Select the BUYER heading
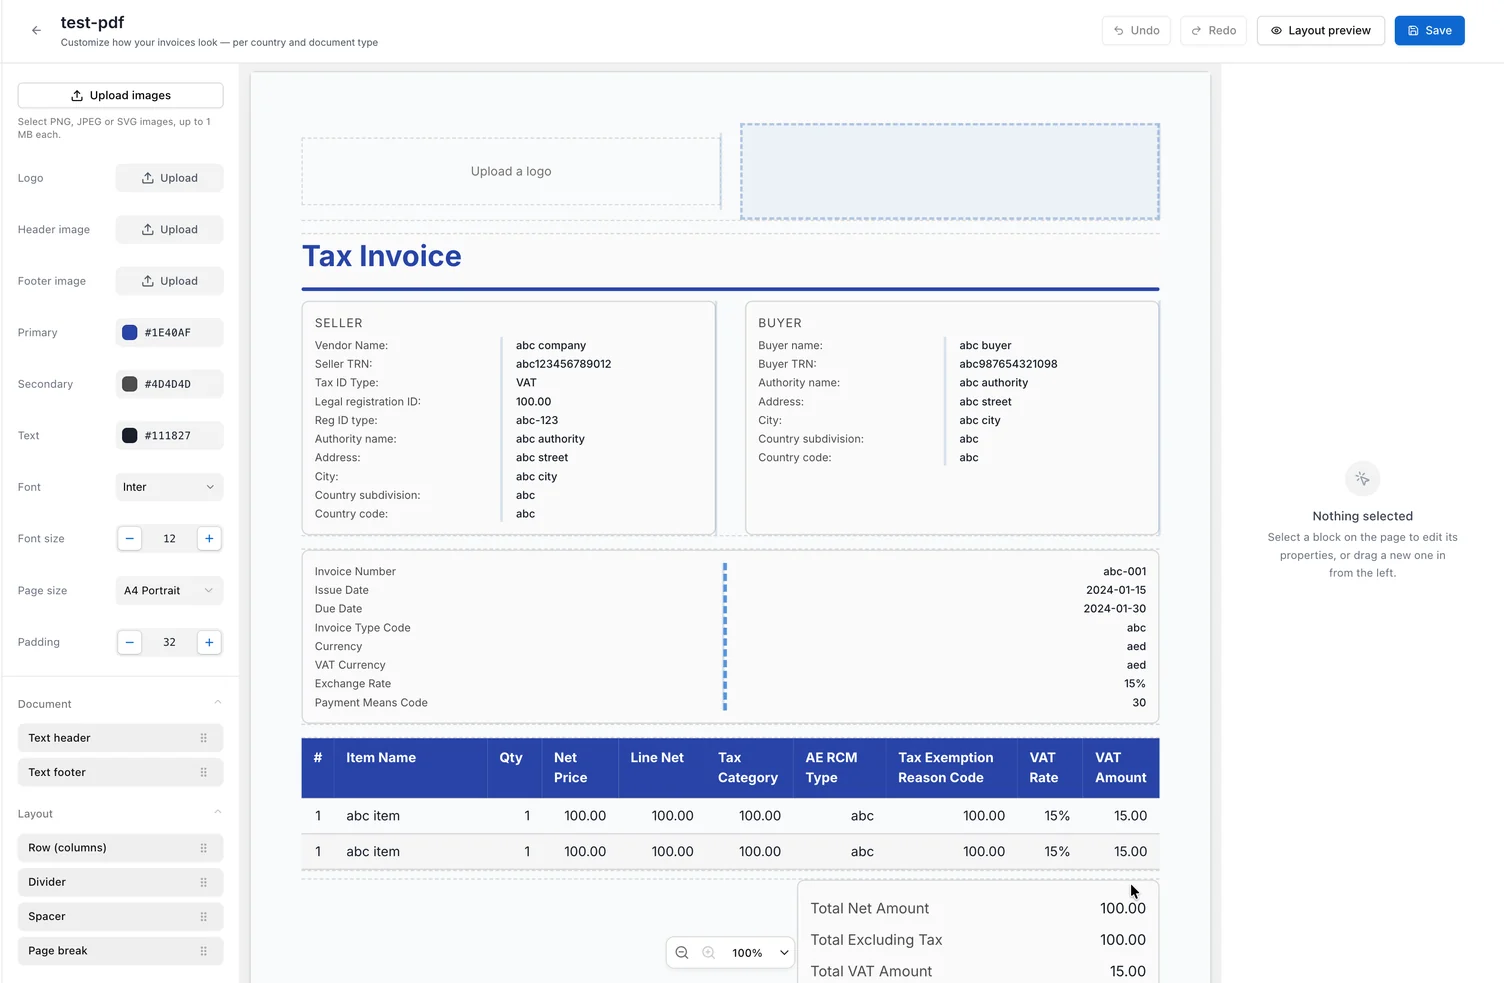The image size is (1504, 983). click(x=780, y=323)
